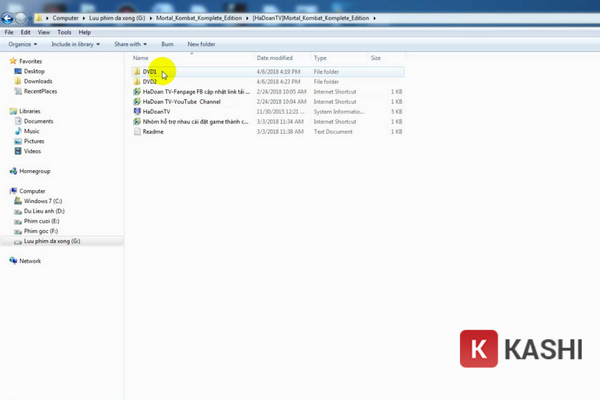Image resolution: width=600 pixels, height=400 pixels.
Task: Click the folder icon in address bar
Action: tap(39, 18)
